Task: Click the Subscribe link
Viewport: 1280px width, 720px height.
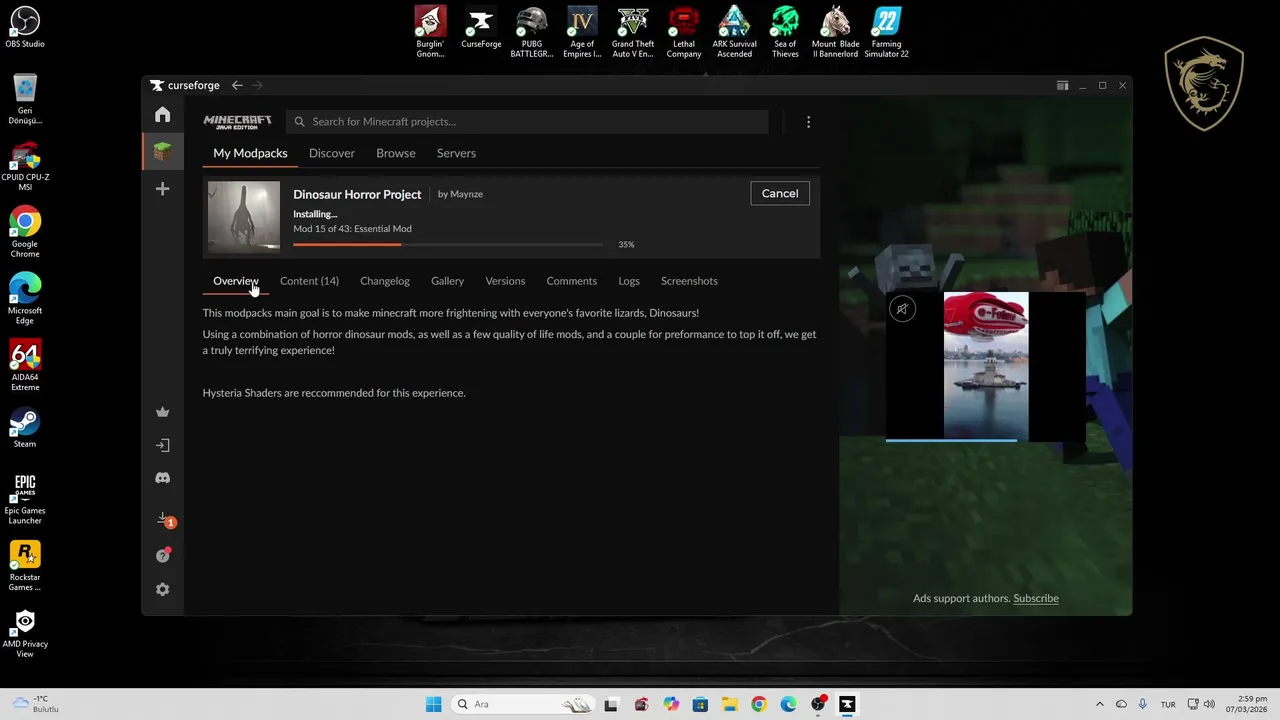Action: tap(1036, 598)
